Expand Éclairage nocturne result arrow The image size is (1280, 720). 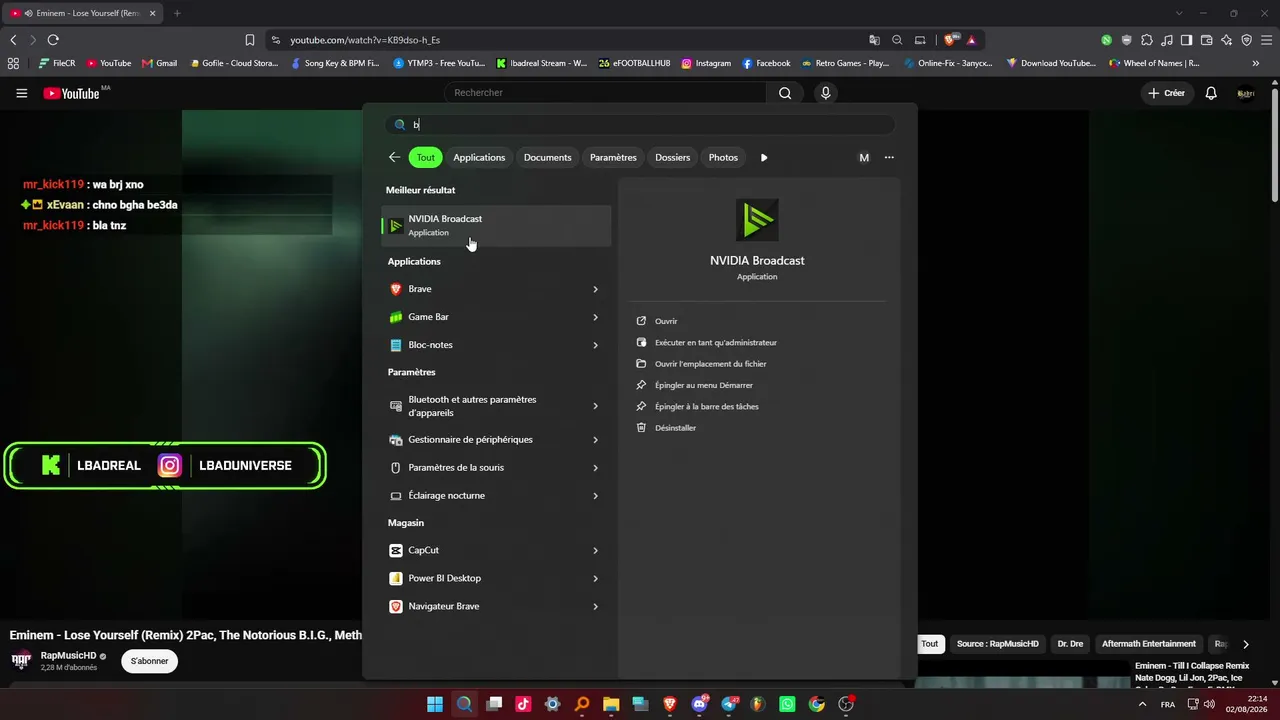pyautogui.click(x=595, y=496)
